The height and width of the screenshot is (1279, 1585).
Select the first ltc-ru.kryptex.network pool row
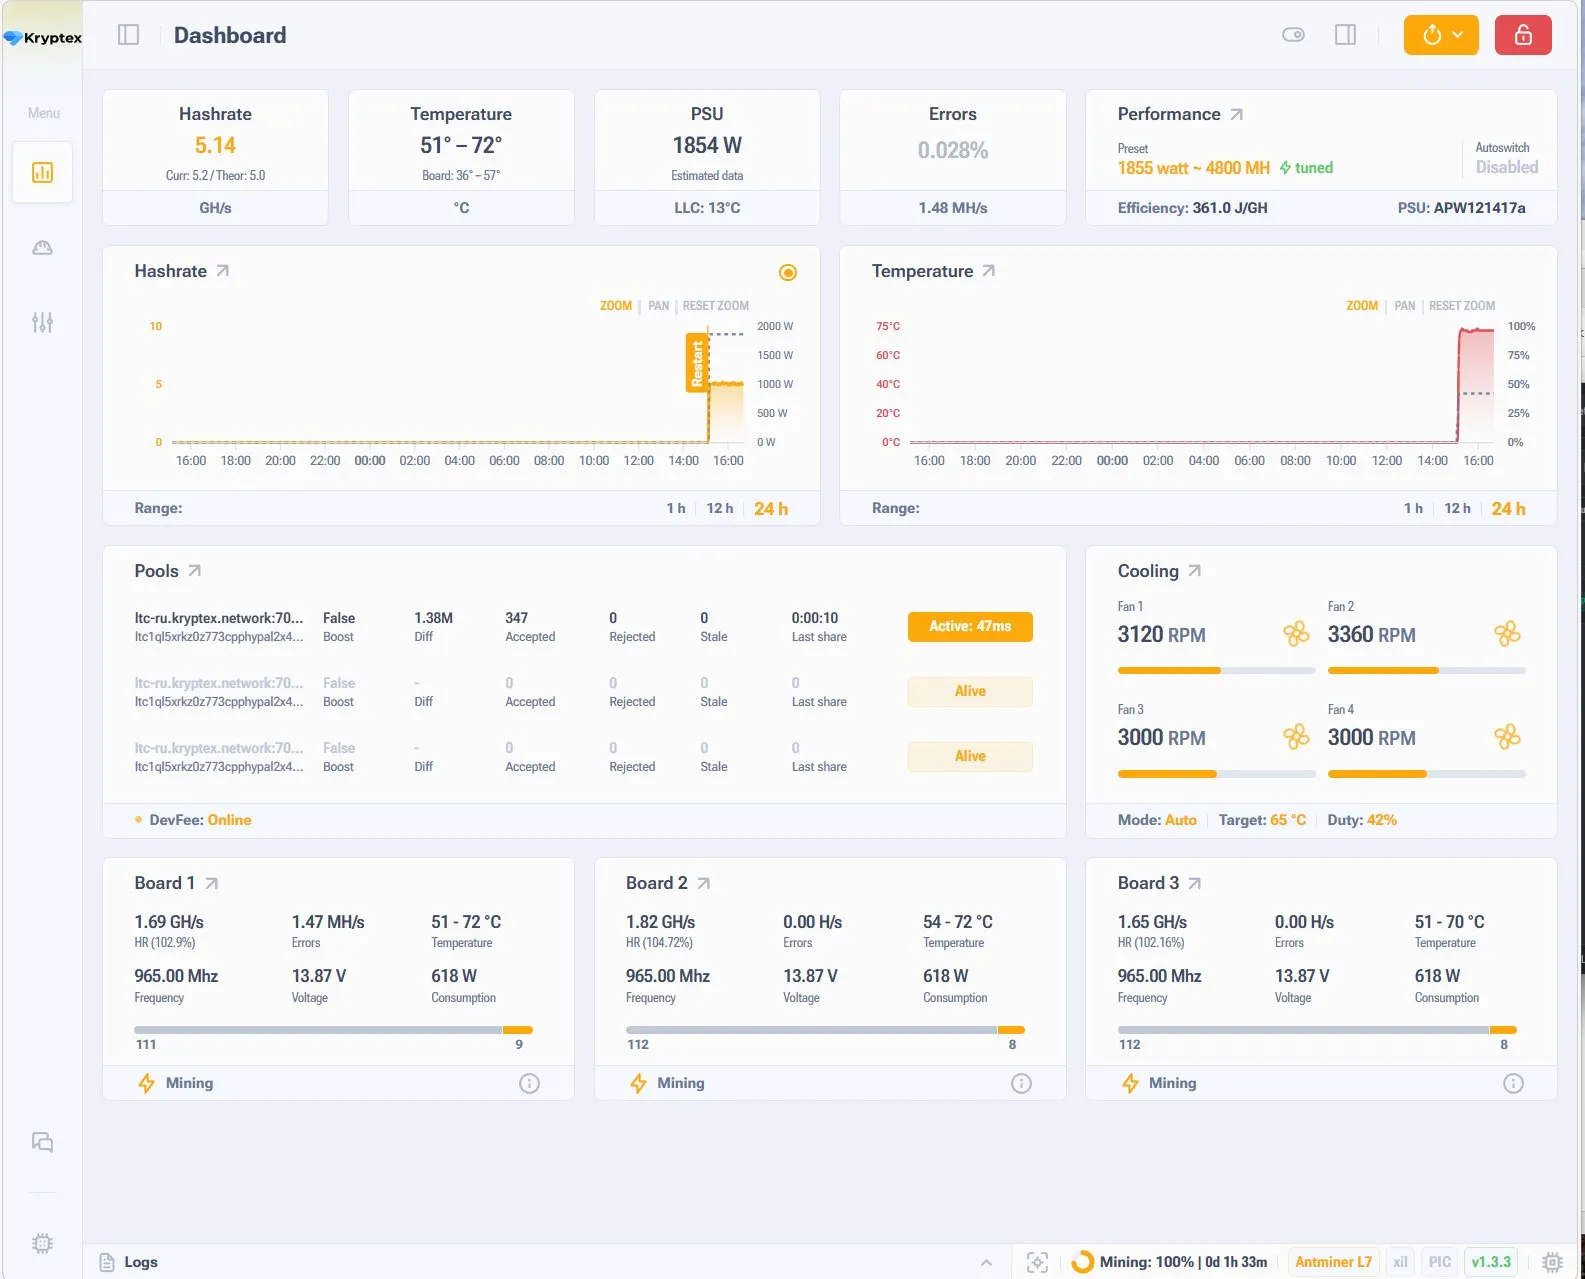click(584, 627)
